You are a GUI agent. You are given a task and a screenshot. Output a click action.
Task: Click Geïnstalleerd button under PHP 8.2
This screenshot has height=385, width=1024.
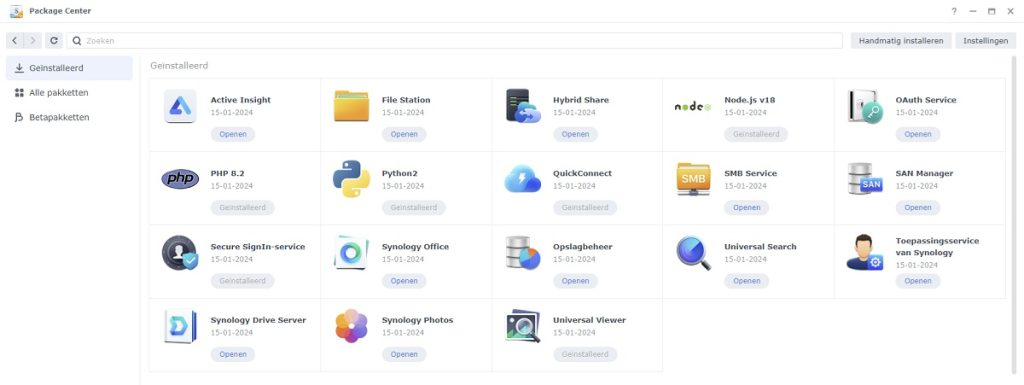pyautogui.click(x=242, y=208)
